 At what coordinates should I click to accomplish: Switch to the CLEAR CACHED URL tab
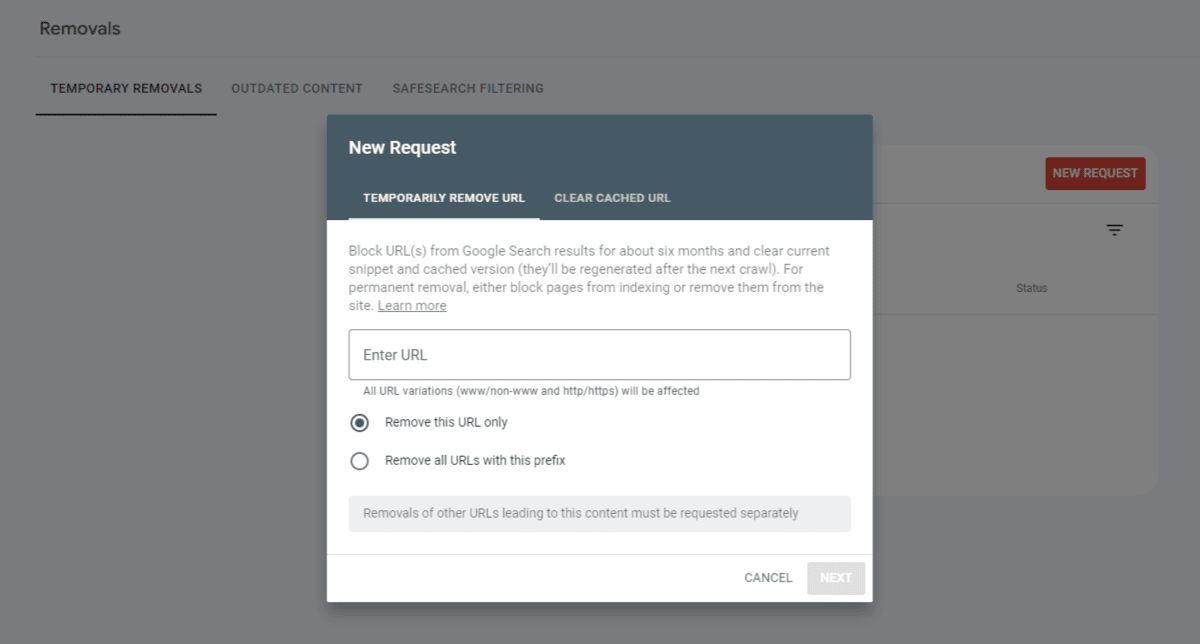pyautogui.click(x=612, y=197)
